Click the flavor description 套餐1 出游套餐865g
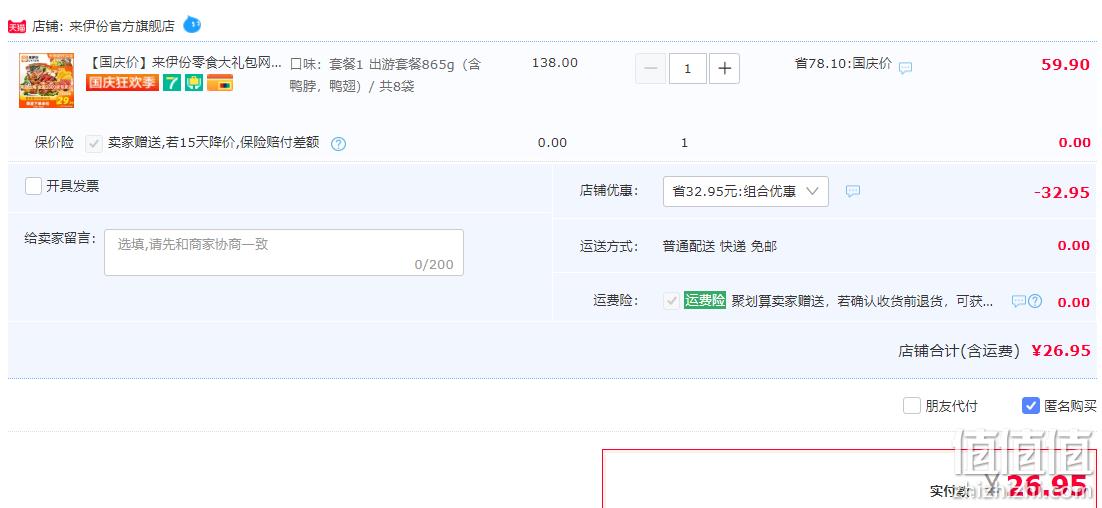This screenshot has height=508, width=1102. point(385,75)
